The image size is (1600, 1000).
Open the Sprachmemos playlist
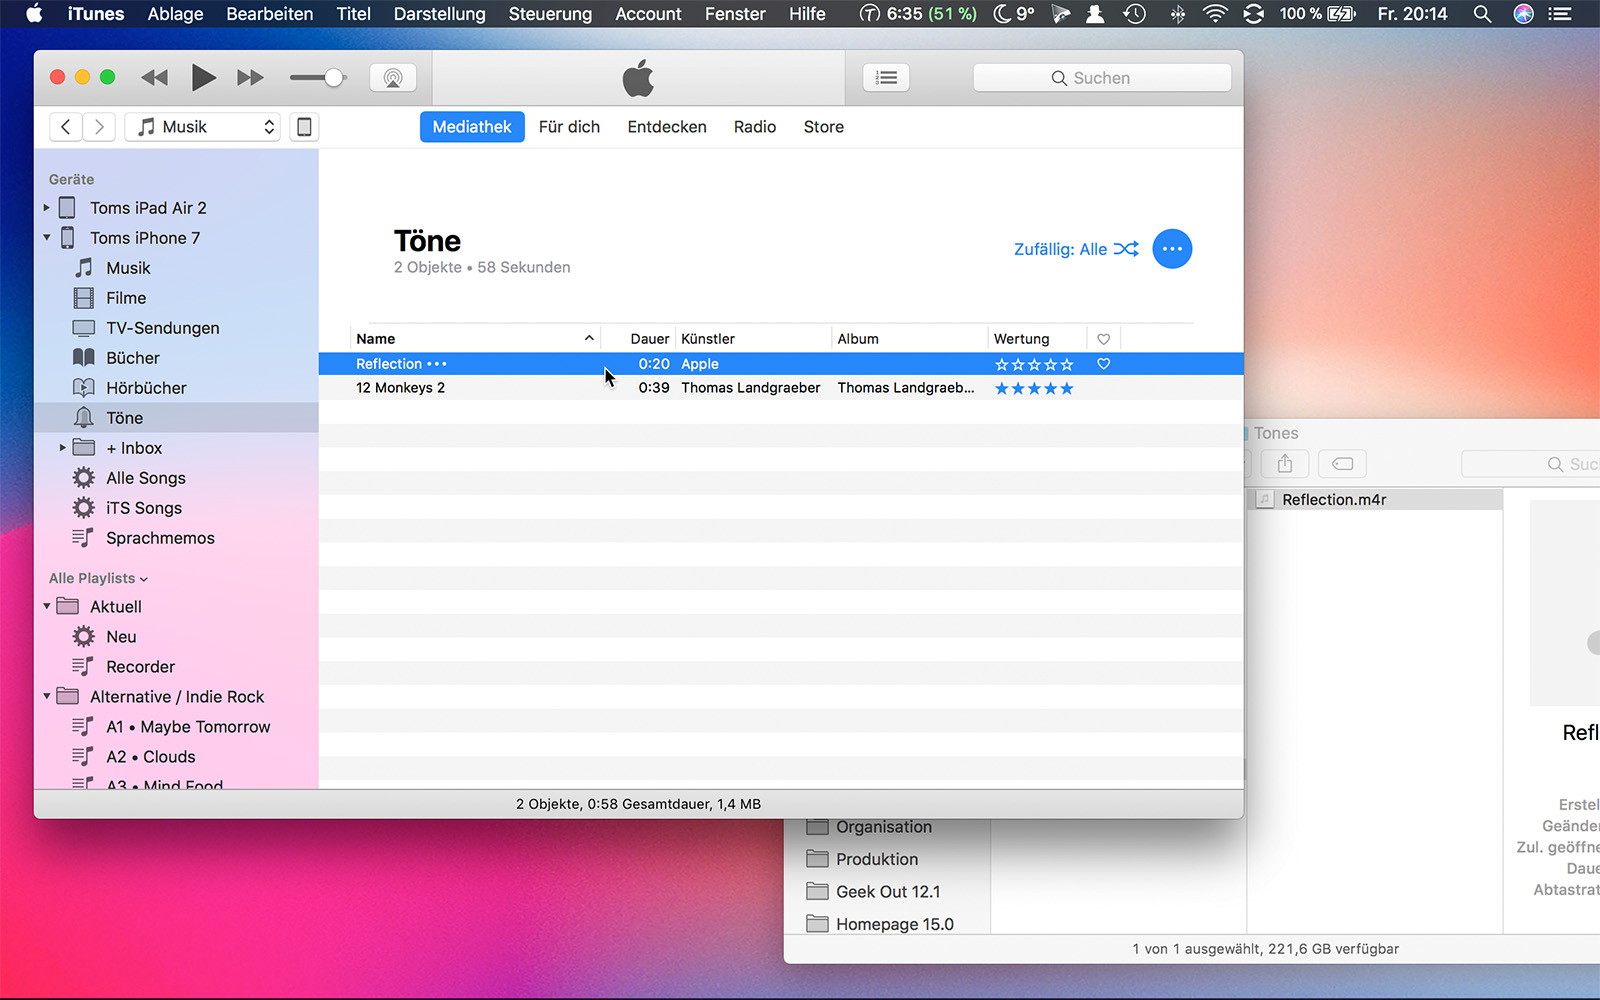click(x=160, y=538)
